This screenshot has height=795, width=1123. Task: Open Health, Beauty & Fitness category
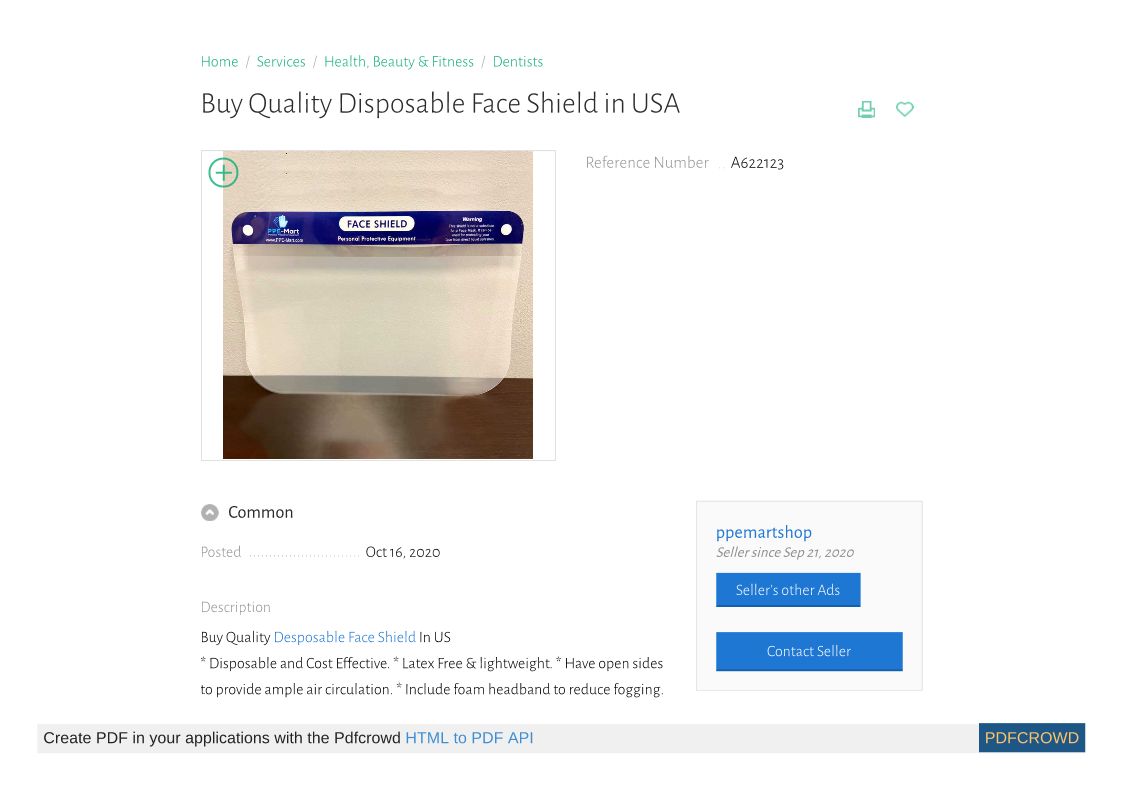pyautogui.click(x=399, y=62)
